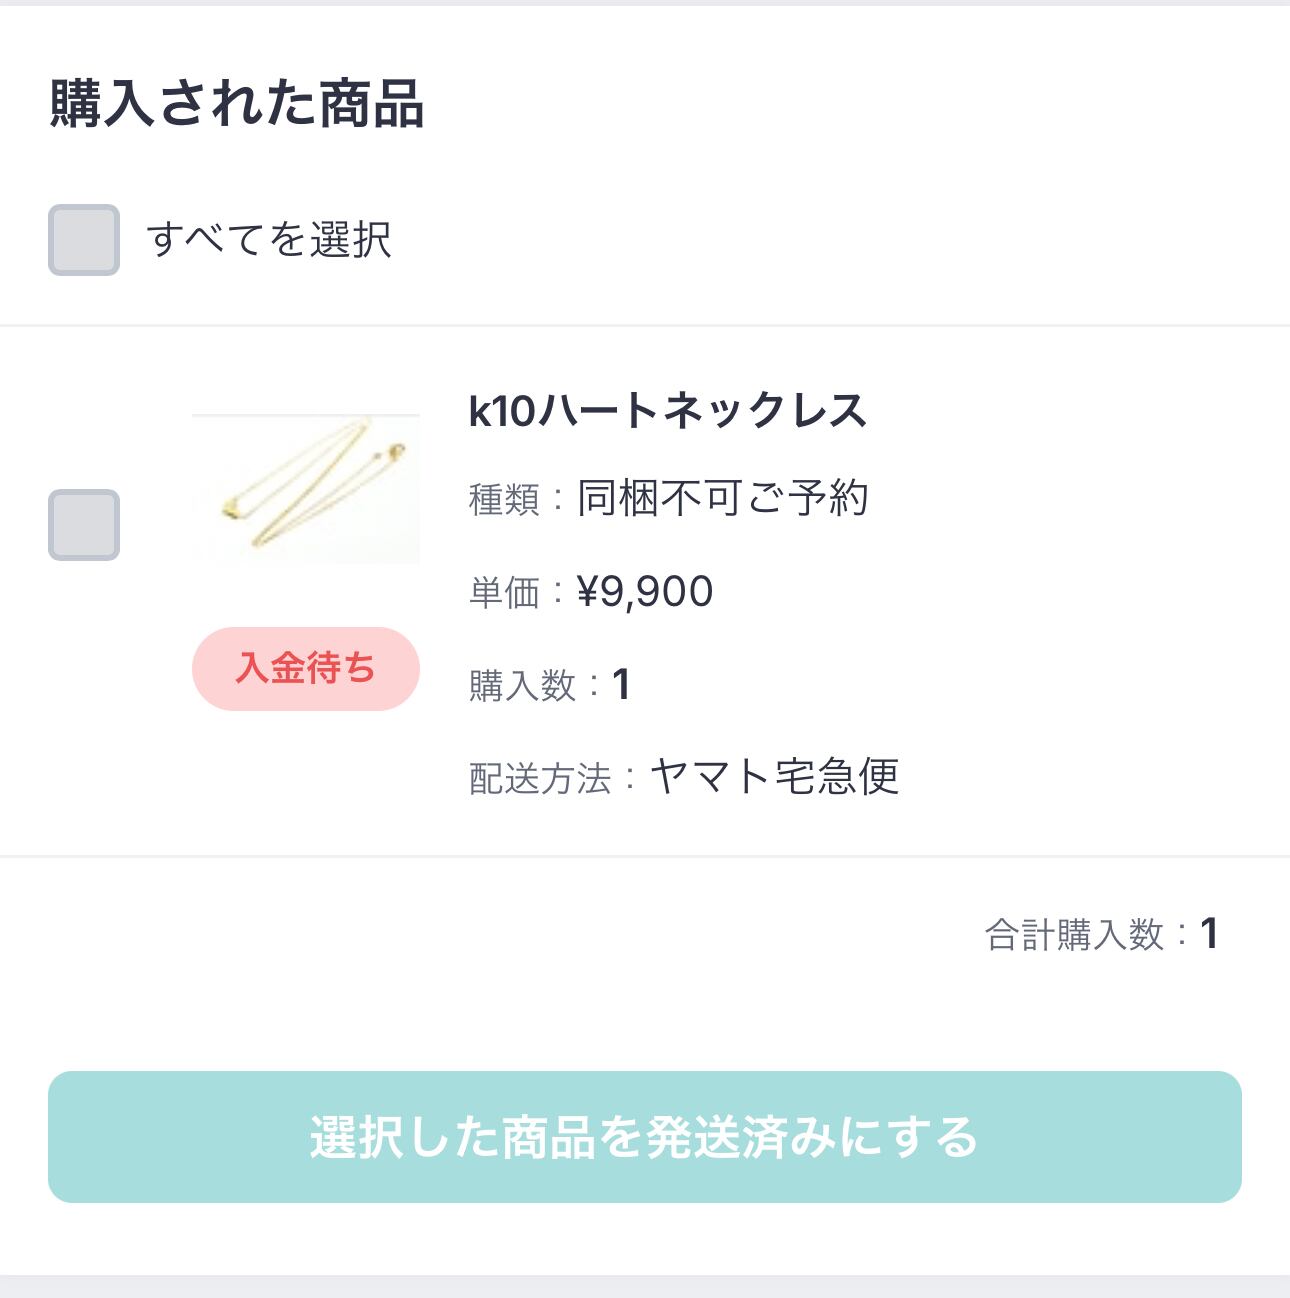The width and height of the screenshot is (1290, 1298).
Task: Click the 単価 field label
Action: [504, 592]
